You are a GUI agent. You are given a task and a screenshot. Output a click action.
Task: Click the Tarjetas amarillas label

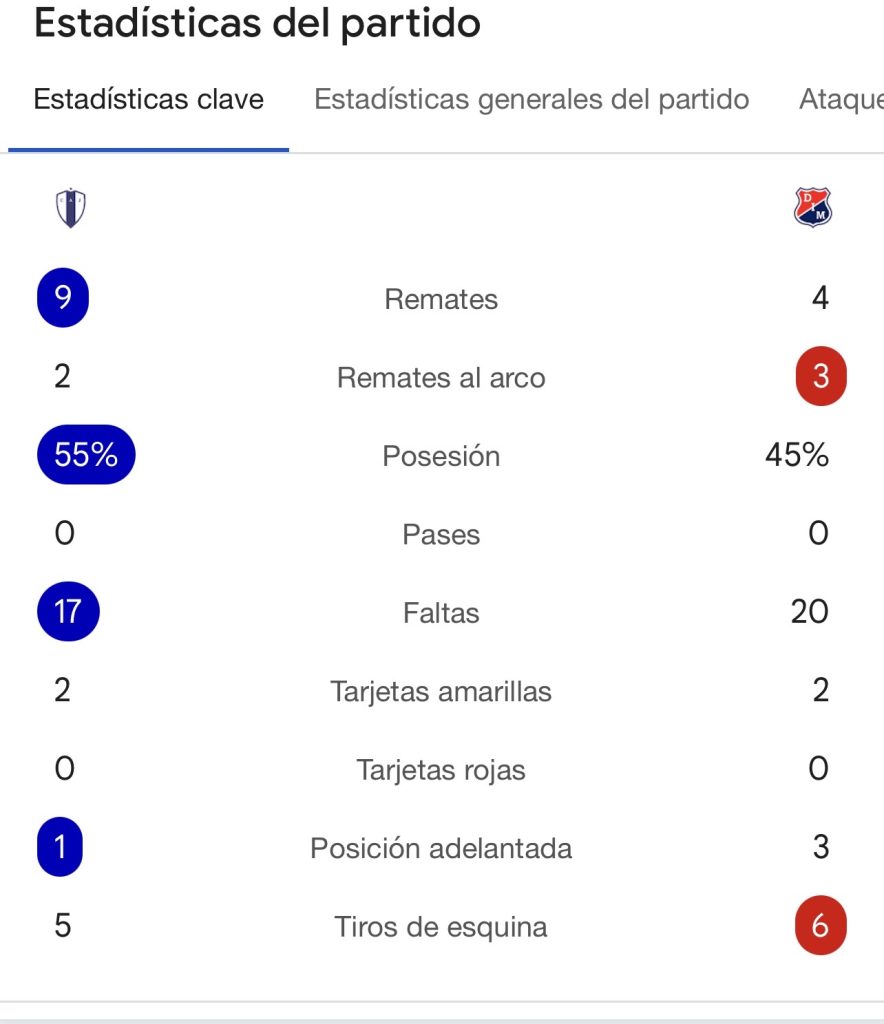441,691
